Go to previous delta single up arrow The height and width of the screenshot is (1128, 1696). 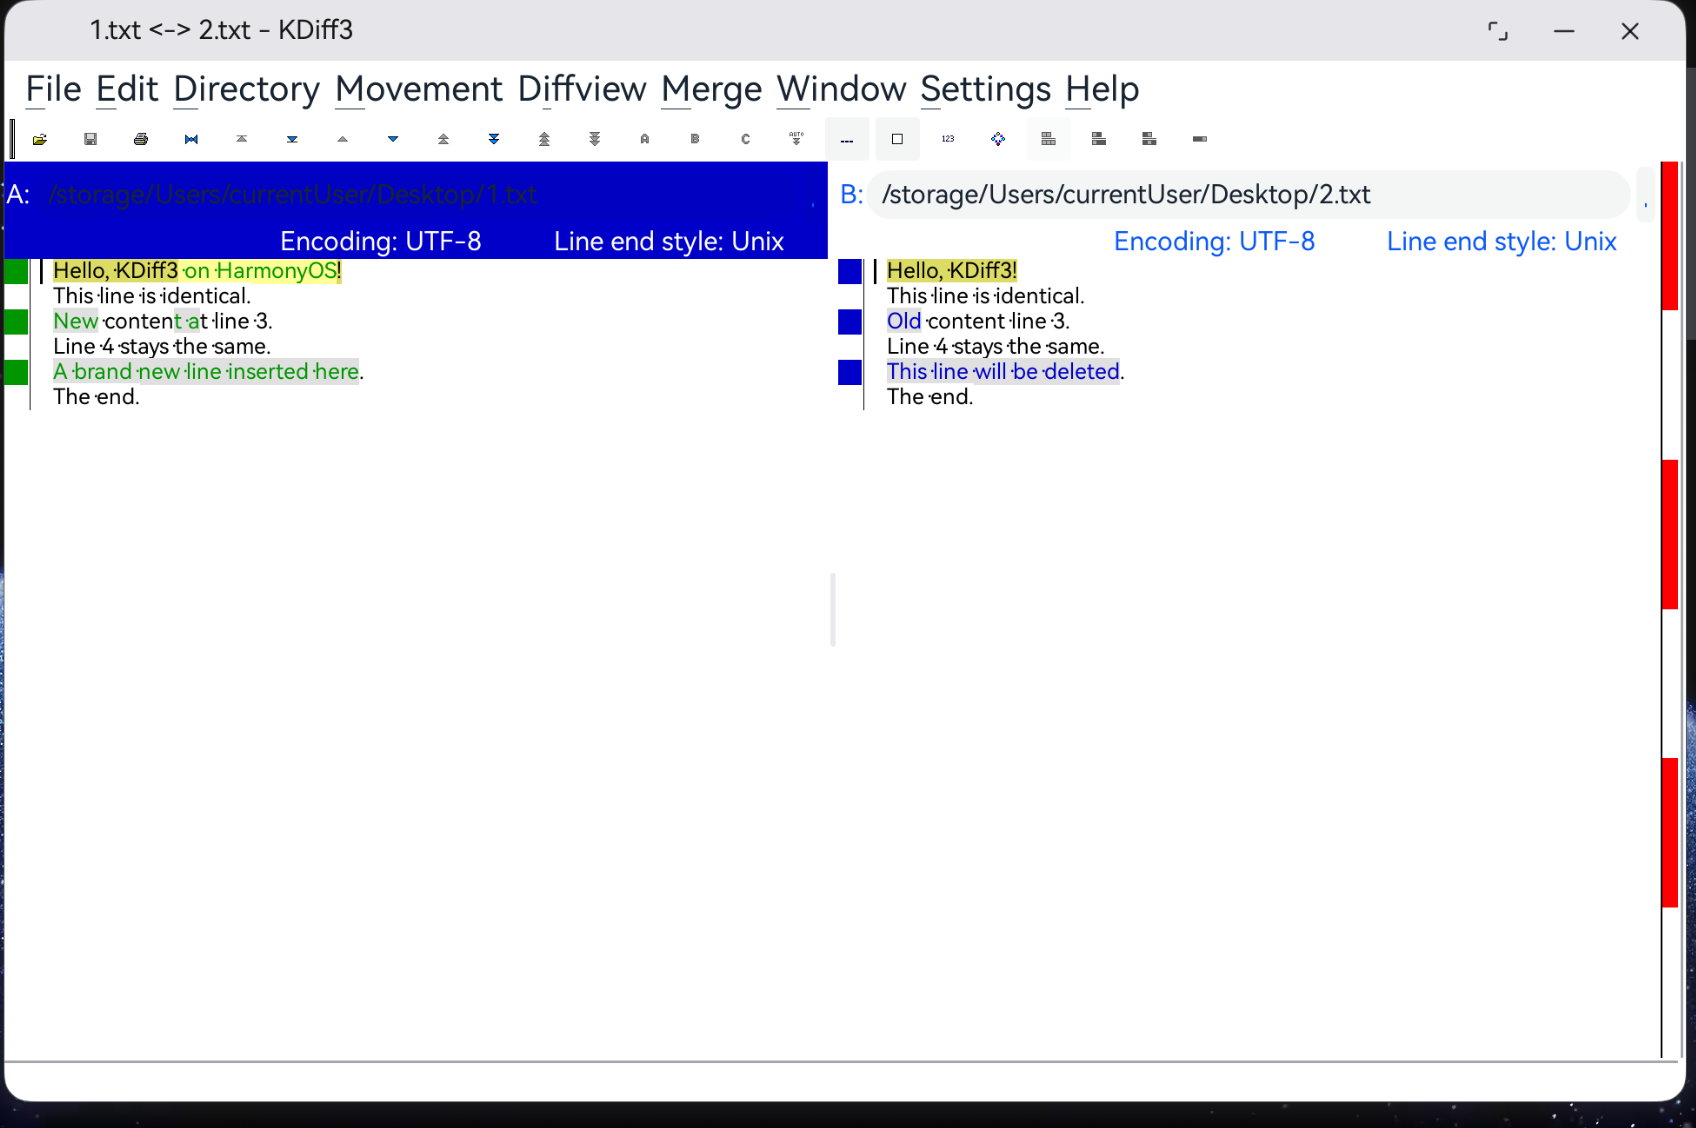343,139
